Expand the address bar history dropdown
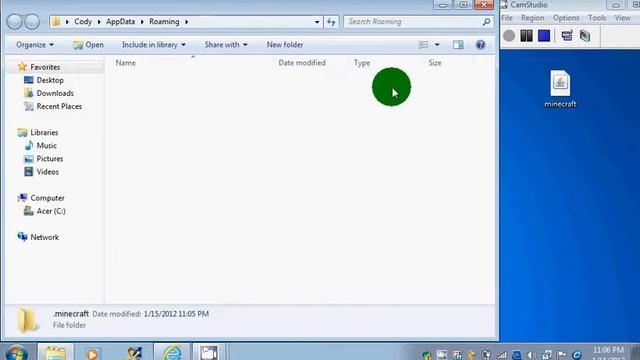 (x=317, y=22)
